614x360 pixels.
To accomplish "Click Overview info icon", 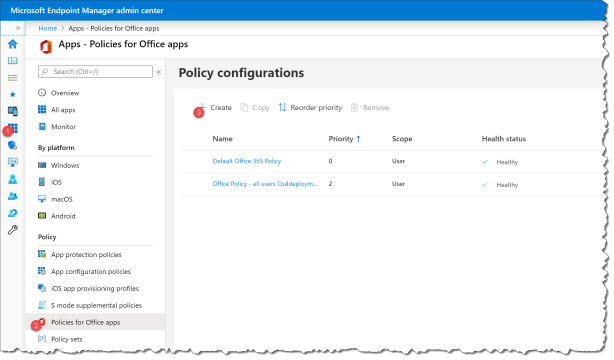I will [x=42, y=92].
